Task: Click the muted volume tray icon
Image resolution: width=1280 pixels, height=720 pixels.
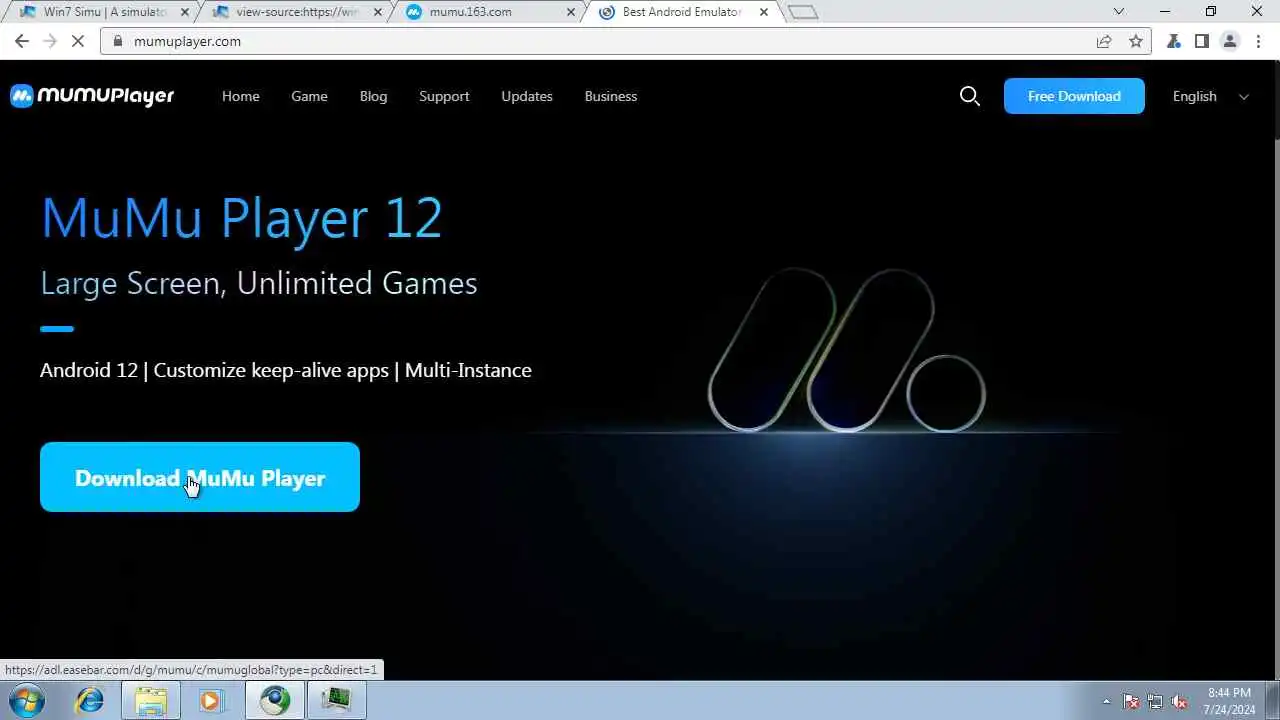Action: point(1179,701)
